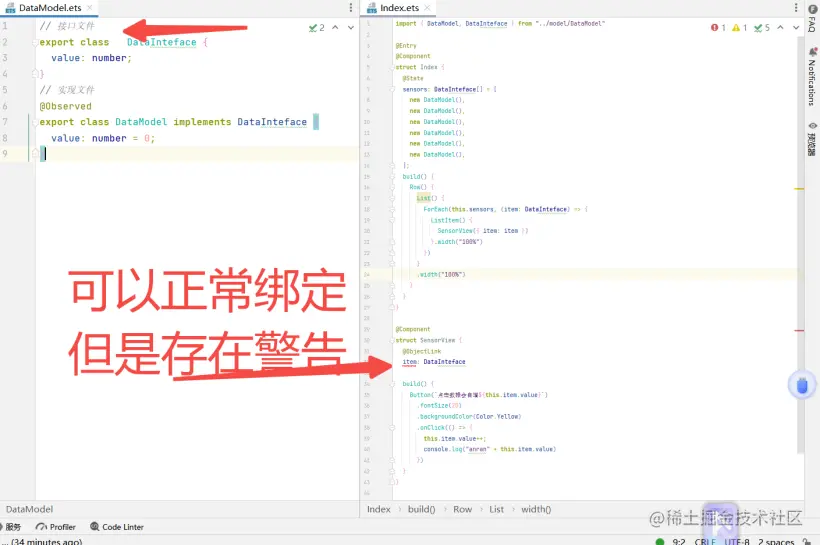The width and height of the screenshot is (820, 545).
Task: Click the ForEach call in Index.ets
Action: (x=434, y=209)
